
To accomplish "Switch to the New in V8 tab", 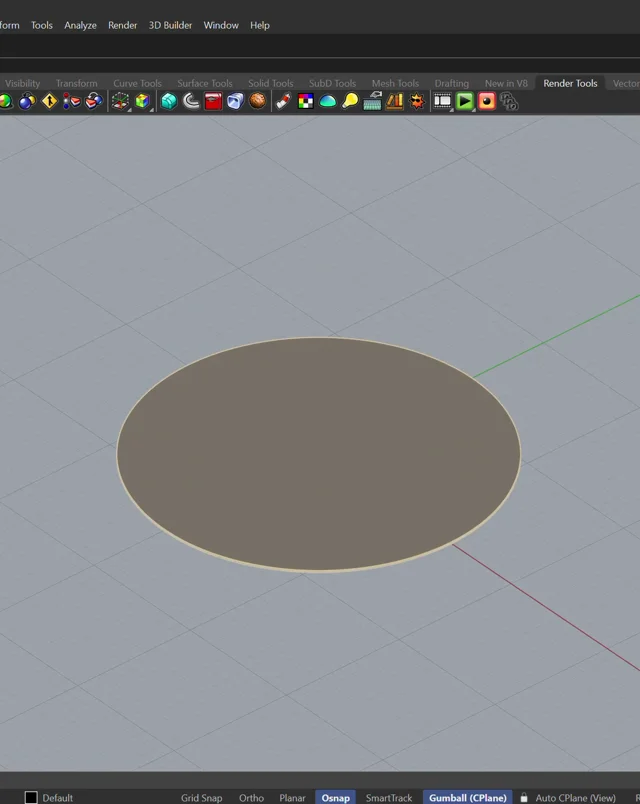I will point(506,83).
